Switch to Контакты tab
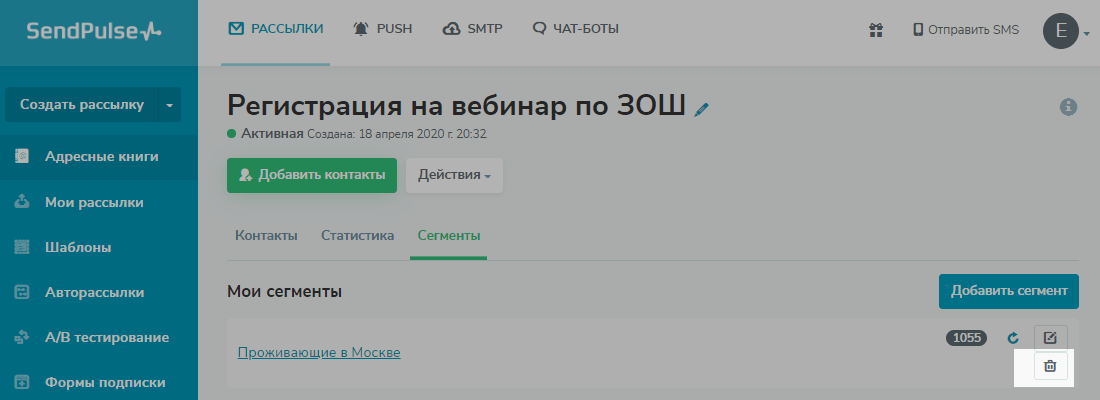 pos(266,236)
